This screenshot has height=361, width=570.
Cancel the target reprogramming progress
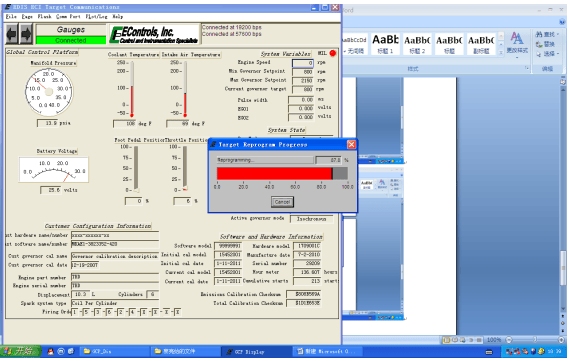pos(282,202)
